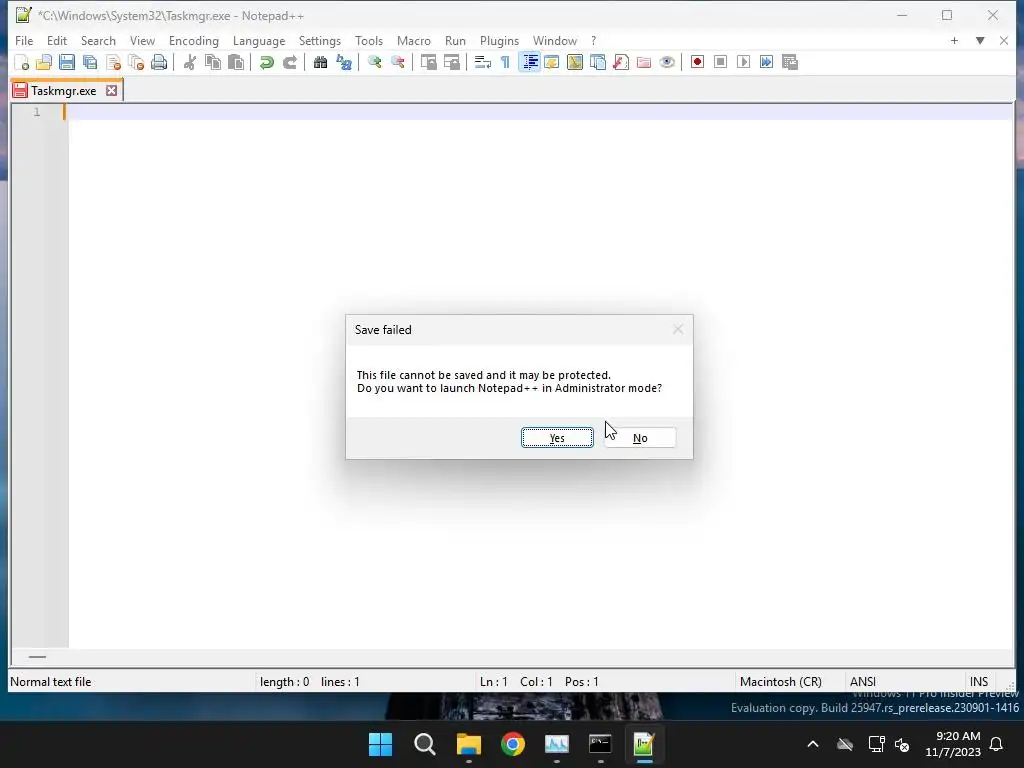Screen dimensions: 1024x768
Task: Click the INS insert mode indicator
Action: (x=978, y=682)
